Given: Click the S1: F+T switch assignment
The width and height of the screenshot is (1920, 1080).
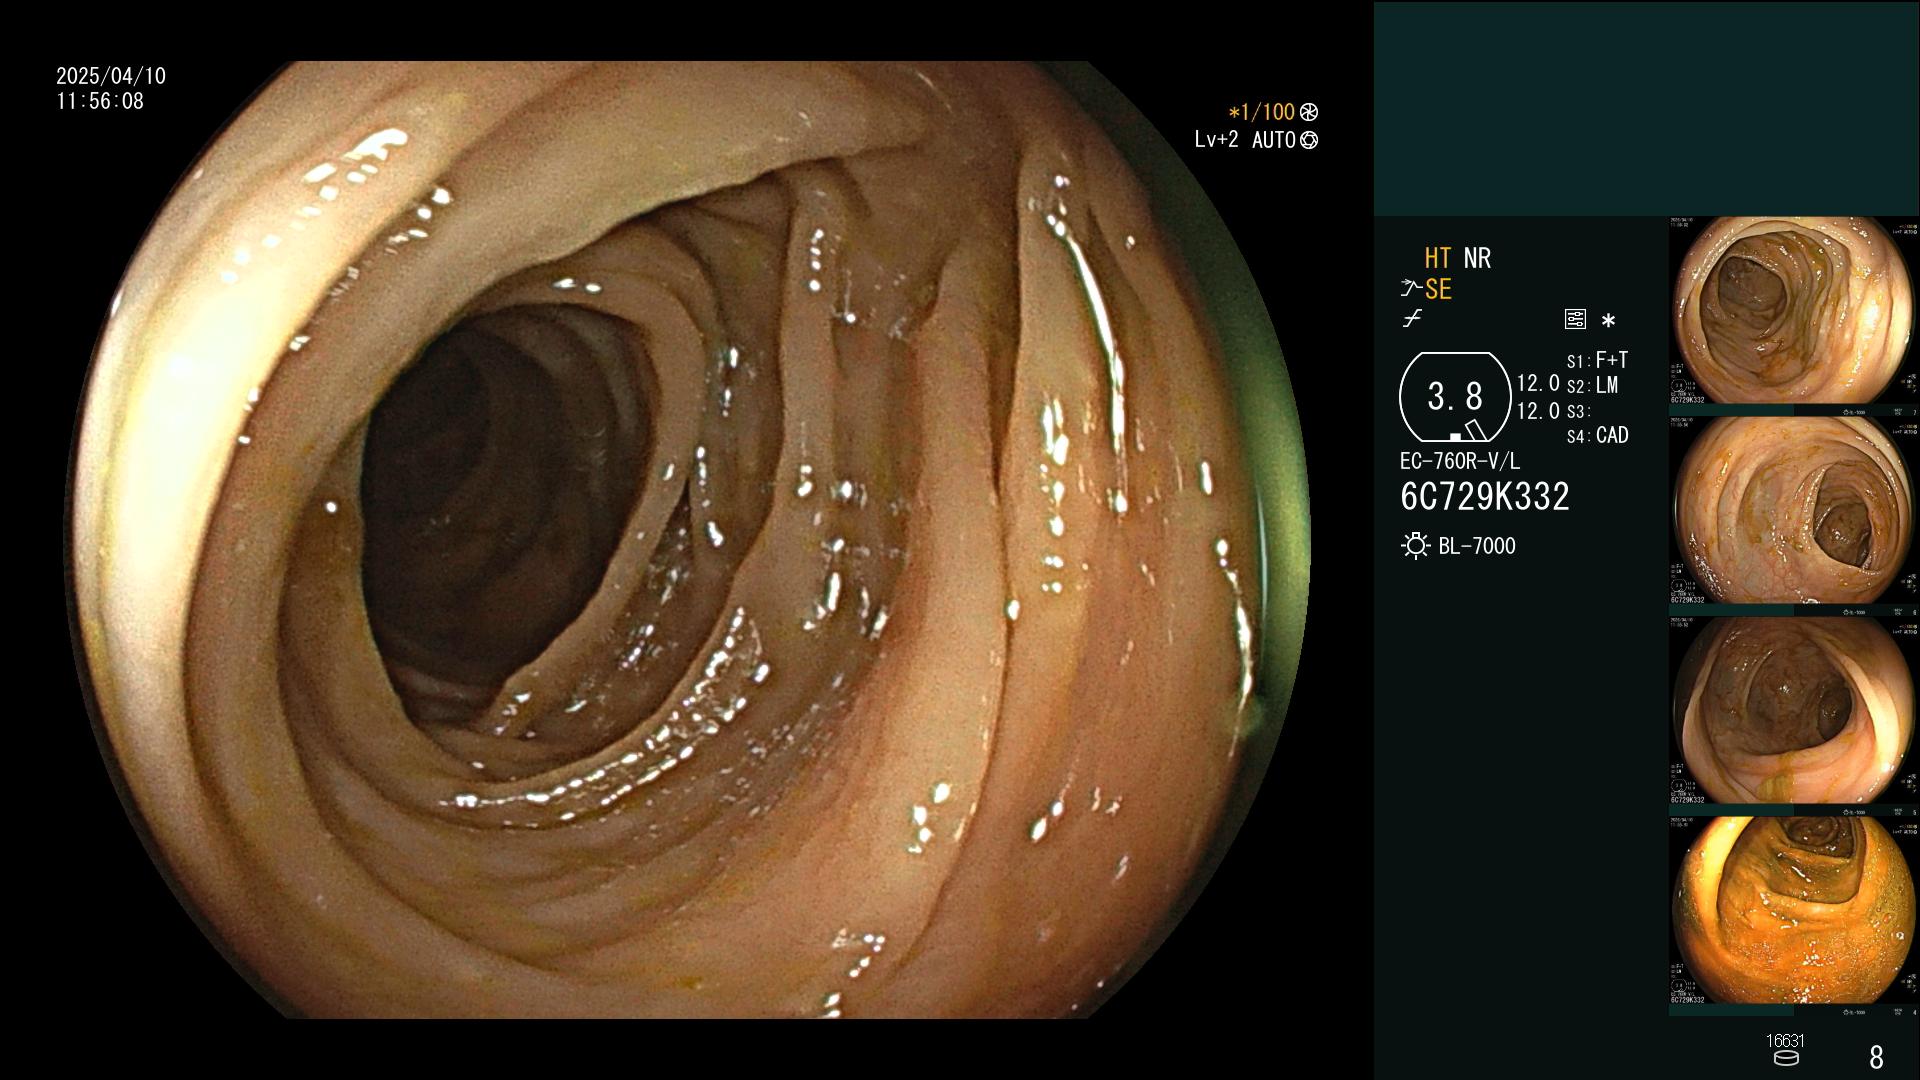Looking at the screenshot, I should [1597, 360].
